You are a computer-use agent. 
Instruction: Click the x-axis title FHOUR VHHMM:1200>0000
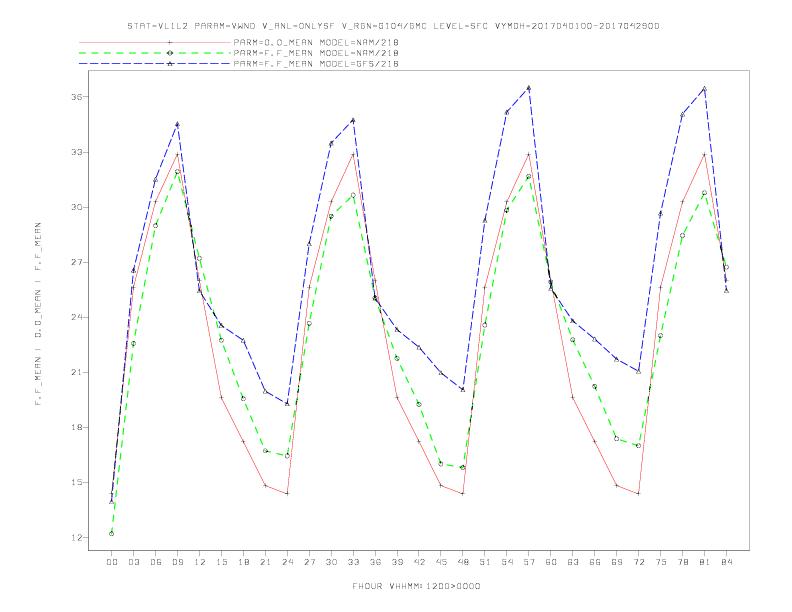tap(416, 586)
